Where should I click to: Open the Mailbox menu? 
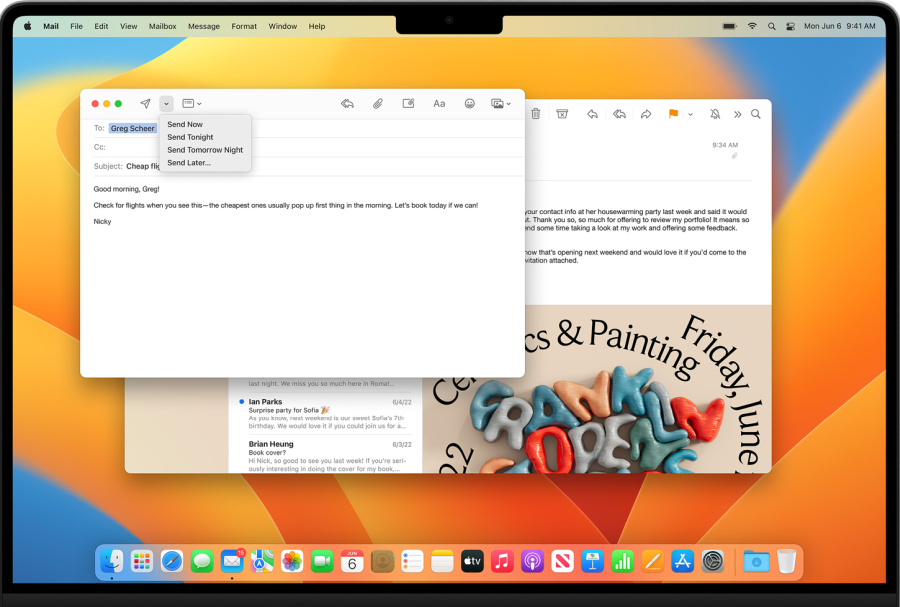[x=162, y=26]
